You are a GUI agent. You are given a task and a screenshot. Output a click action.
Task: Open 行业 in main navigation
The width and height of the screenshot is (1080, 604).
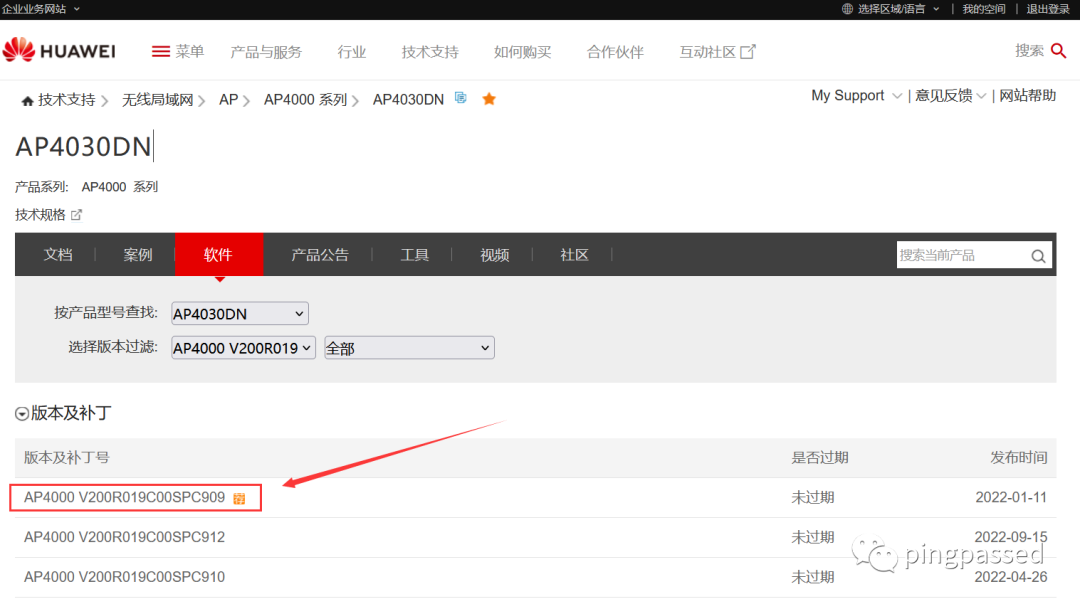[x=351, y=52]
